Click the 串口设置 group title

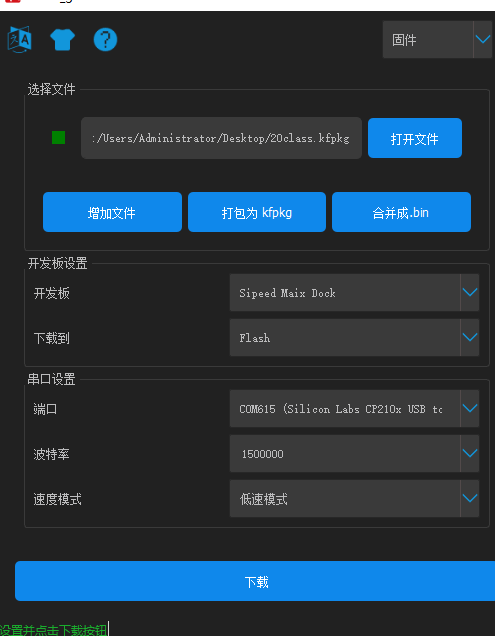tap(52, 379)
